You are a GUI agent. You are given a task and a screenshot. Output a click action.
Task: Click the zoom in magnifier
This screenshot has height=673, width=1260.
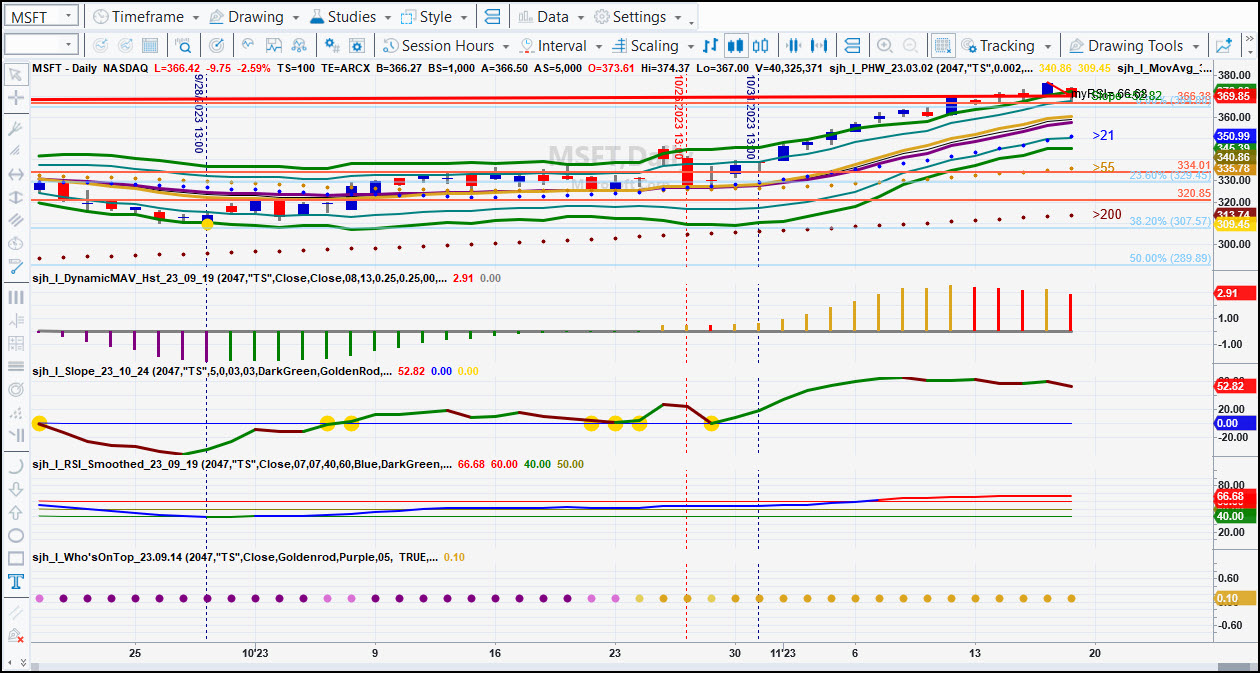coord(885,46)
